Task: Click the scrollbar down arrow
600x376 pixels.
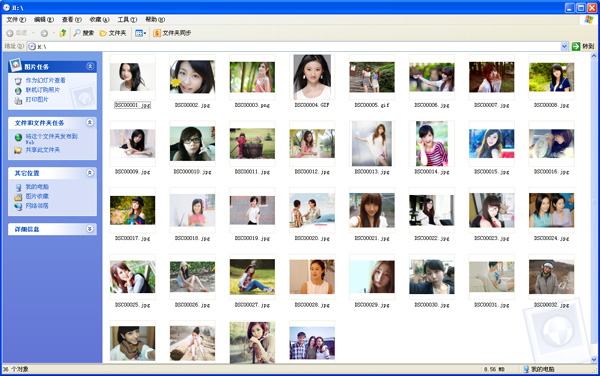Action: (x=594, y=359)
